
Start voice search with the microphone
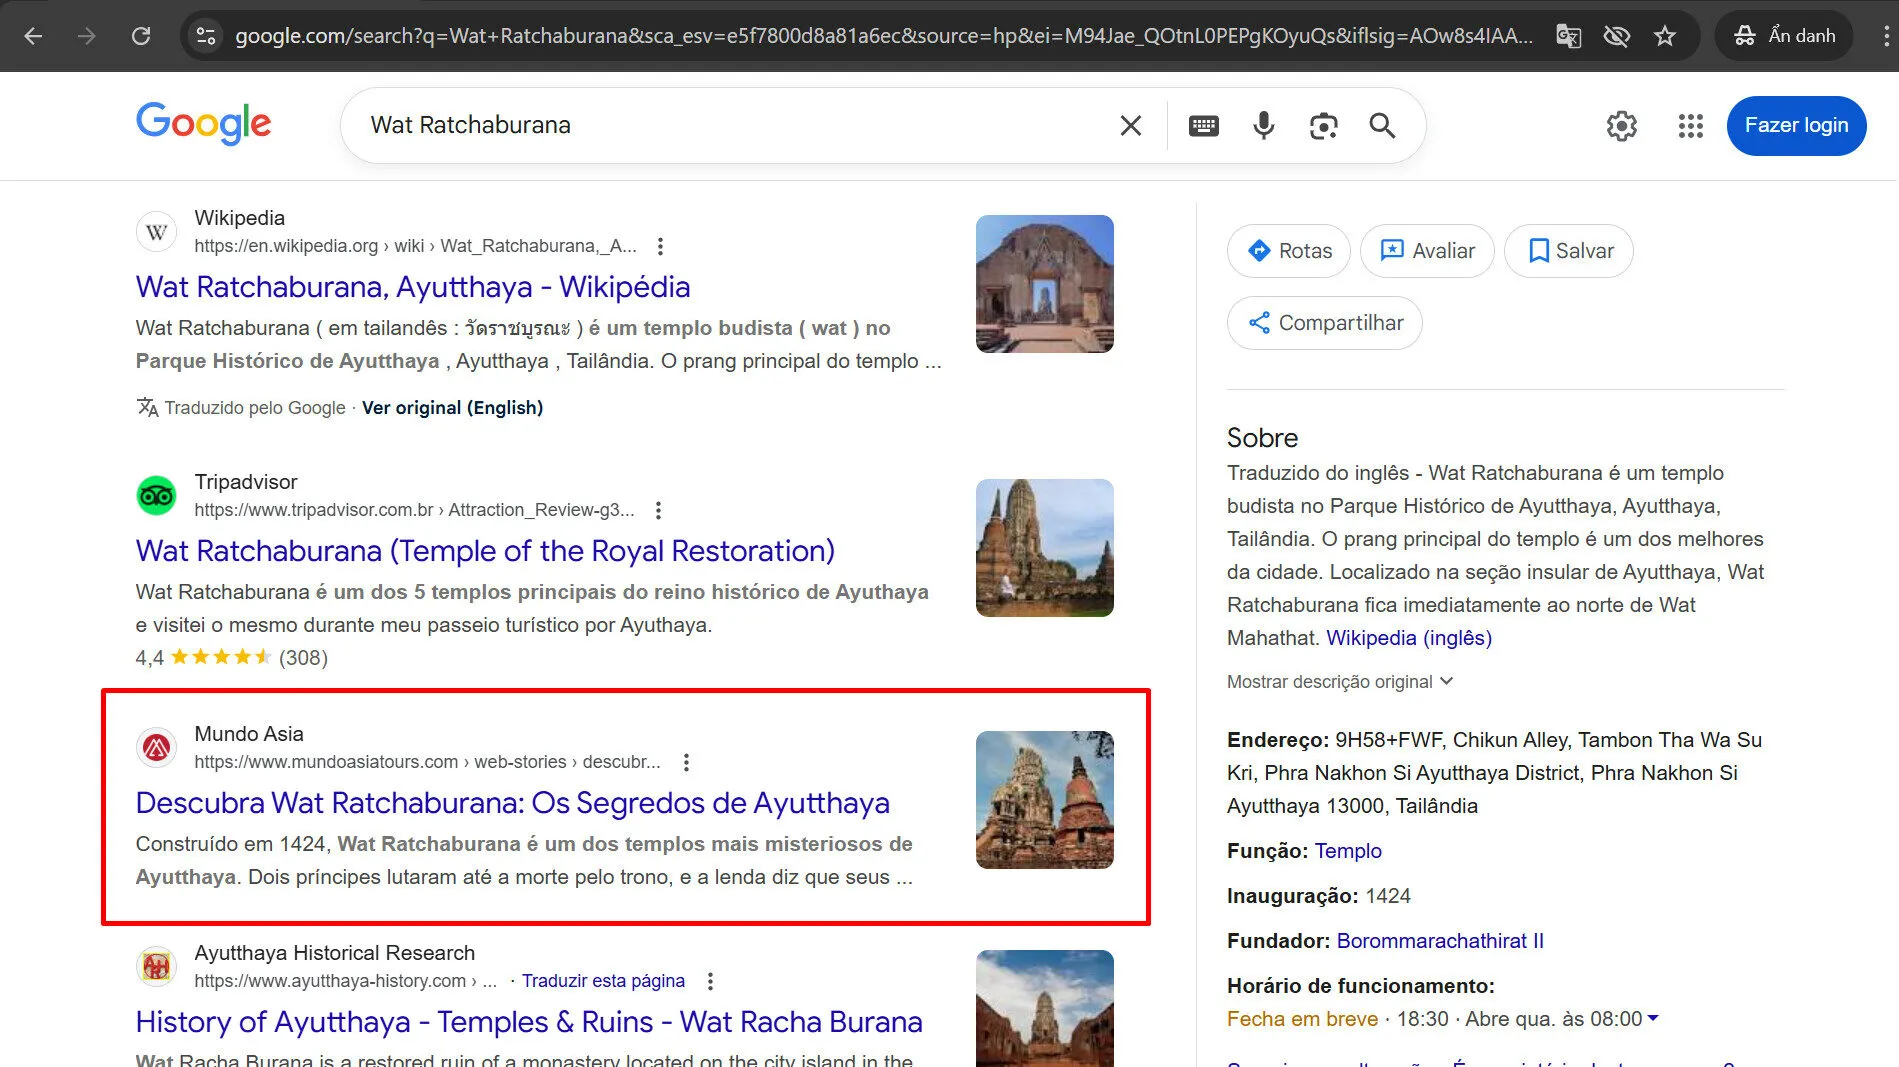1263,125
